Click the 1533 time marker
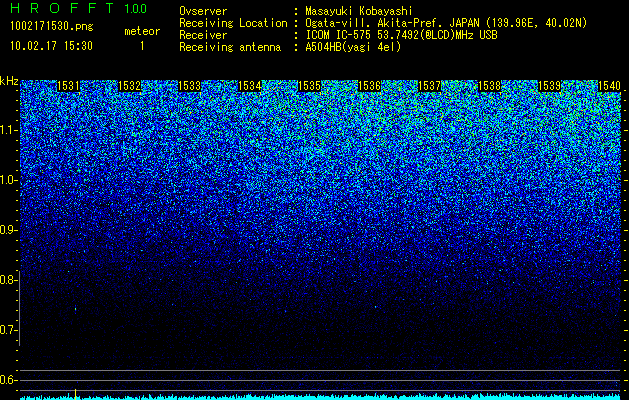The image size is (629, 400). pyautogui.click(x=189, y=86)
